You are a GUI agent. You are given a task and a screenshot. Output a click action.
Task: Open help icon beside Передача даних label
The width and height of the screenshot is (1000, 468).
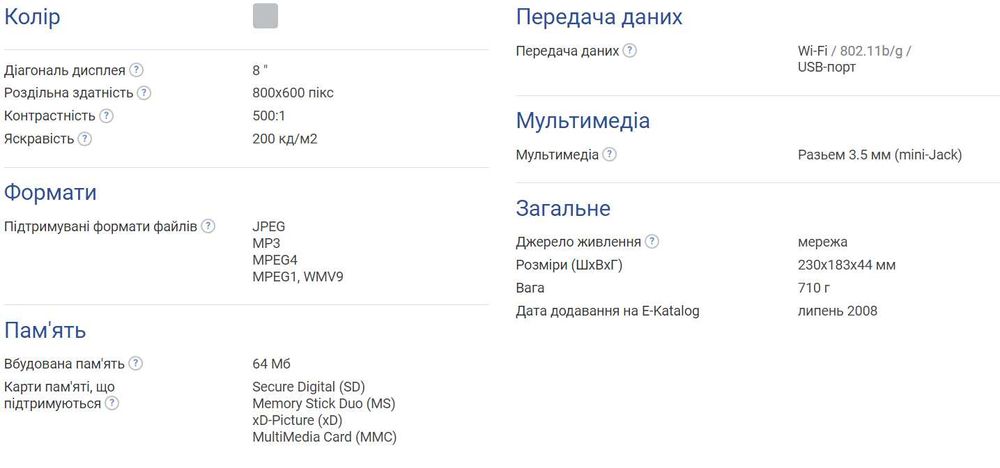point(630,51)
